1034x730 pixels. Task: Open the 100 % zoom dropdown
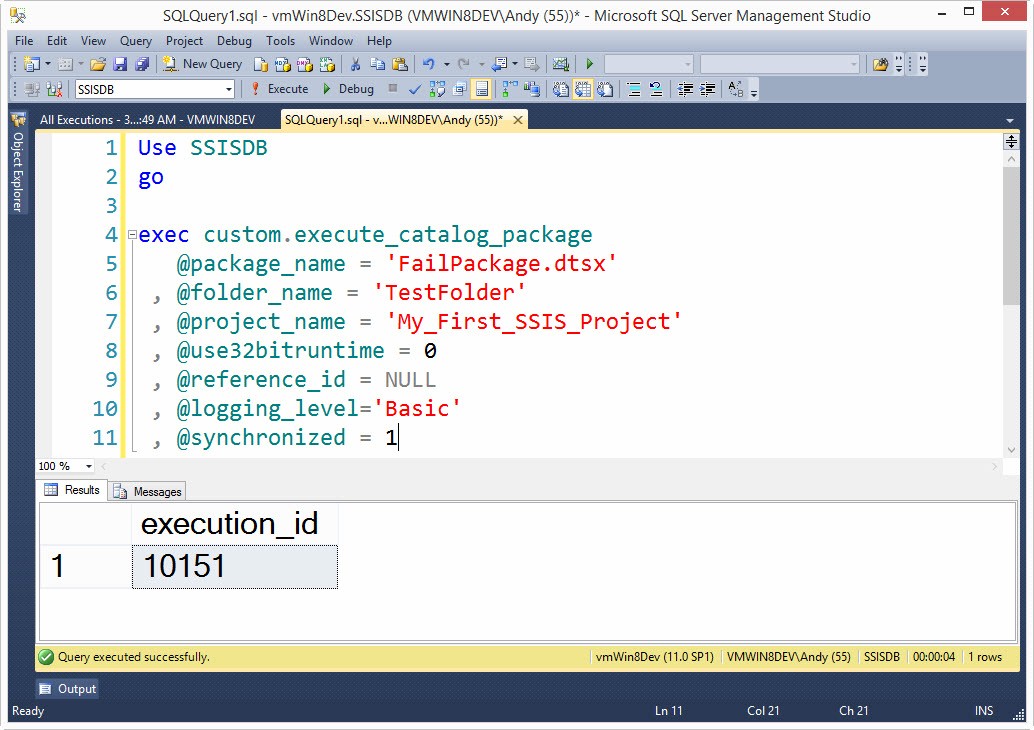point(88,466)
